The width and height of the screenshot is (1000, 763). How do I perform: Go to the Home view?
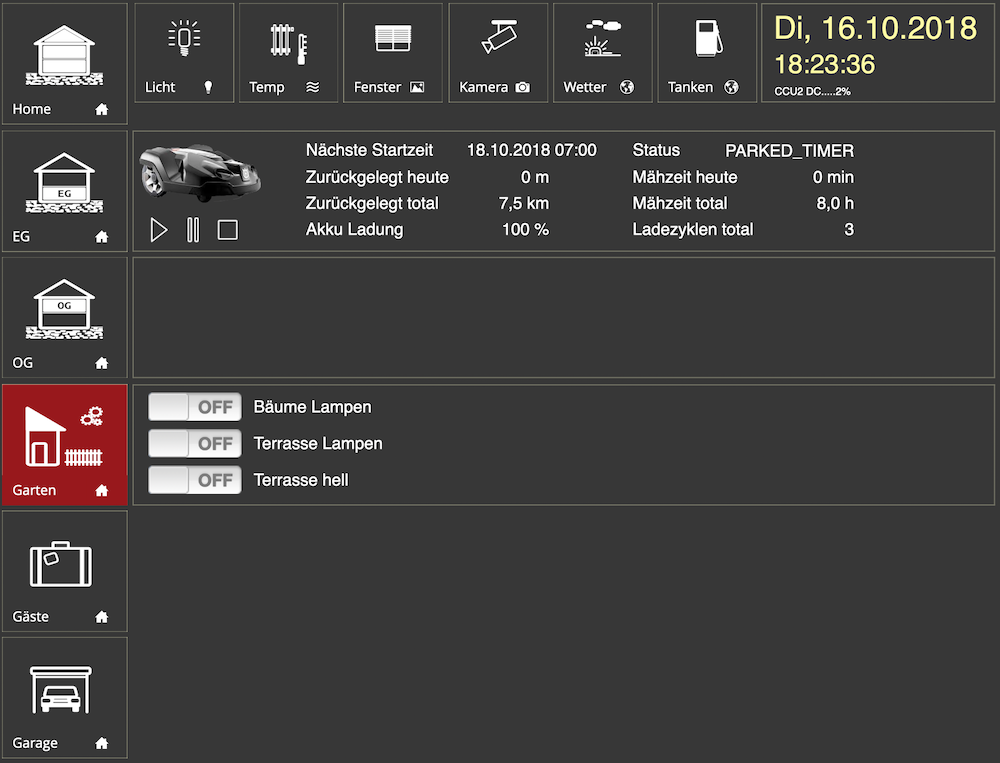tap(65, 63)
